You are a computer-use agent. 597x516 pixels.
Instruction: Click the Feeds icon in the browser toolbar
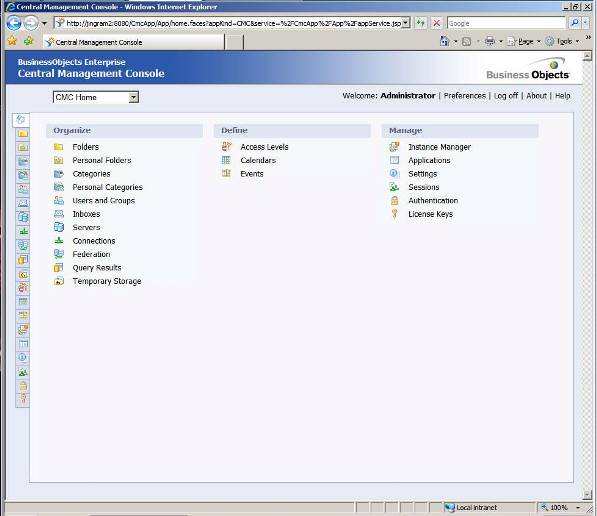(466, 41)
